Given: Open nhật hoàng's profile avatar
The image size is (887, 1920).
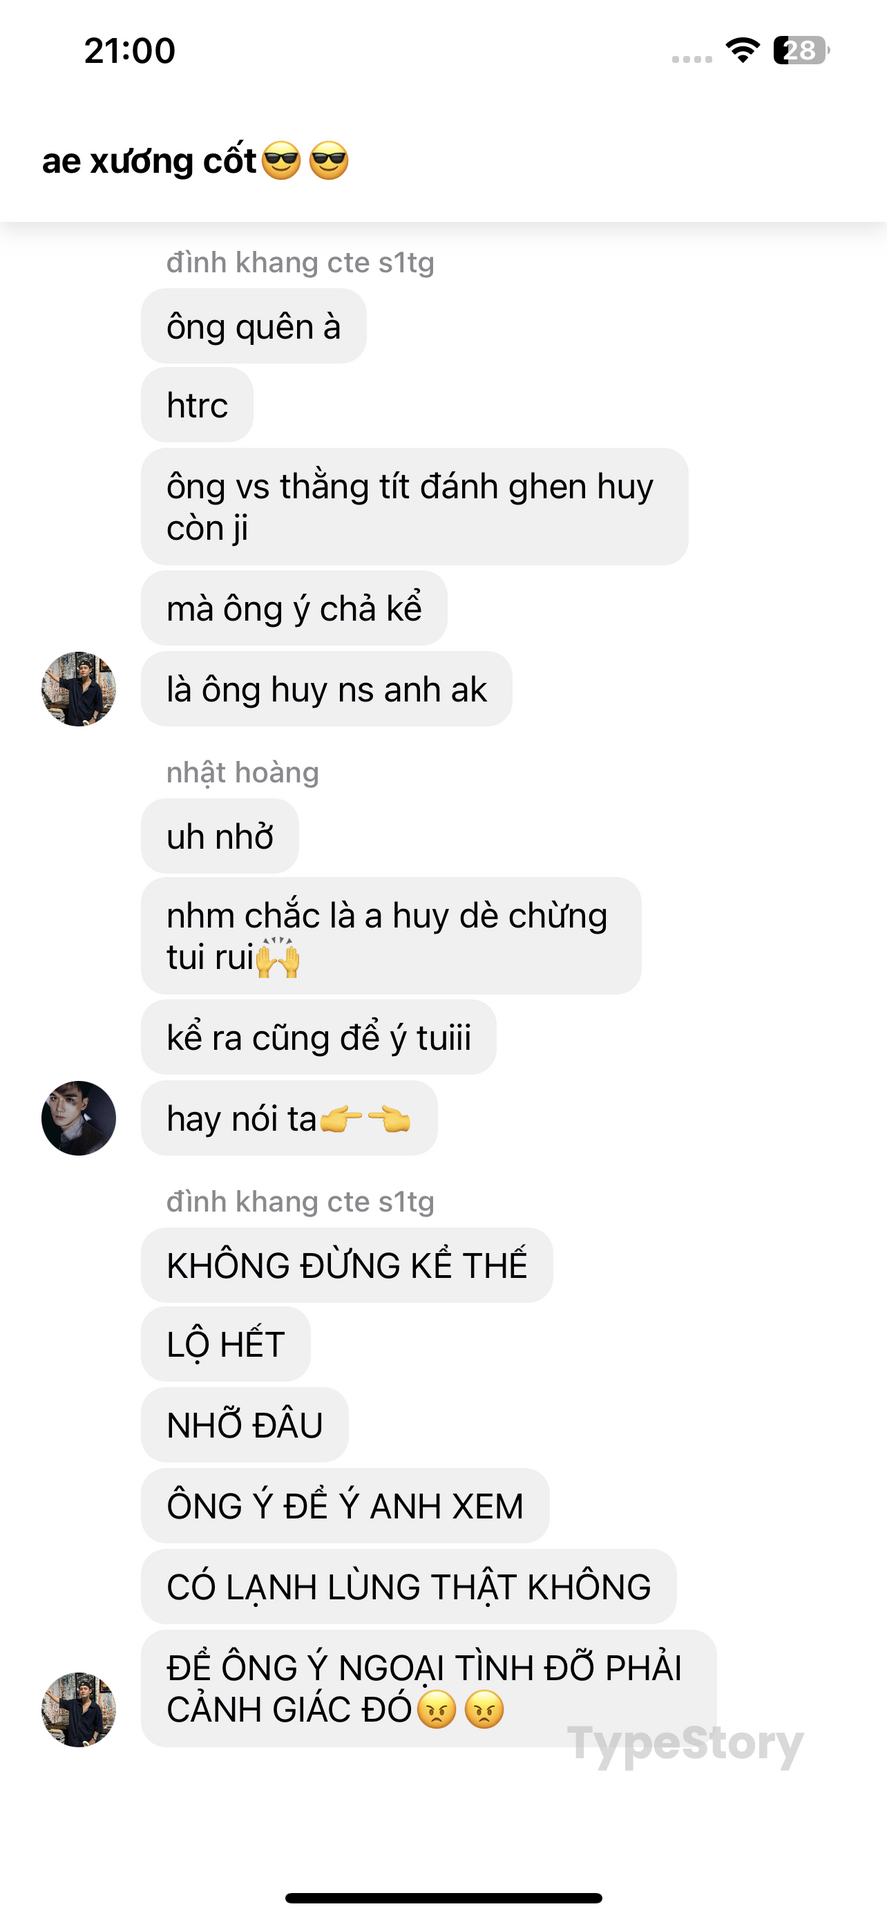Looking at the screenshot, I should coord(78,1118).
